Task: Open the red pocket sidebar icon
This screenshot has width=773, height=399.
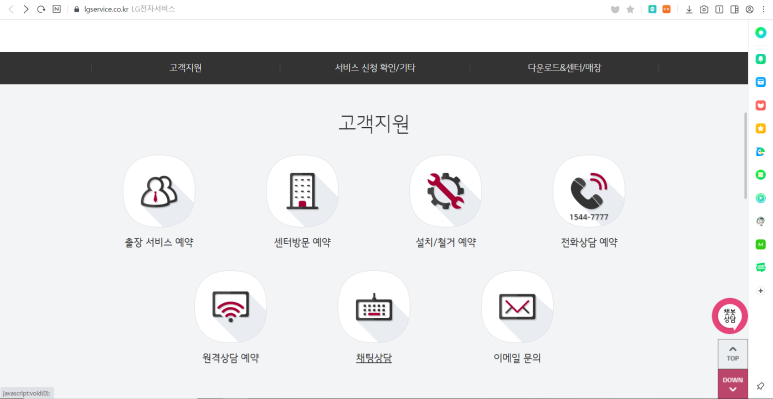Action: click(761, 105)
